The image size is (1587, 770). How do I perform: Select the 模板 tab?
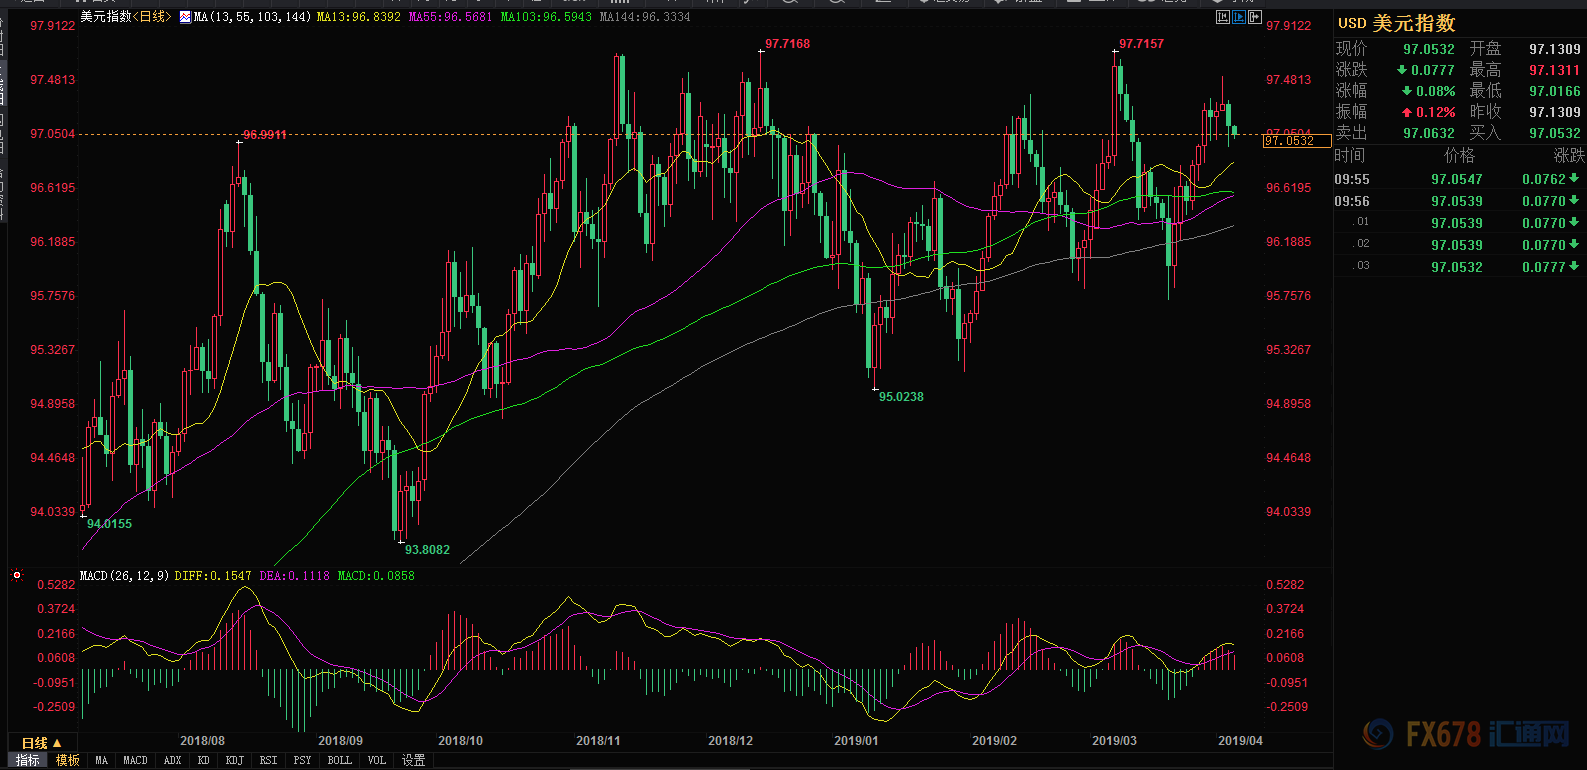pos(68,760)
